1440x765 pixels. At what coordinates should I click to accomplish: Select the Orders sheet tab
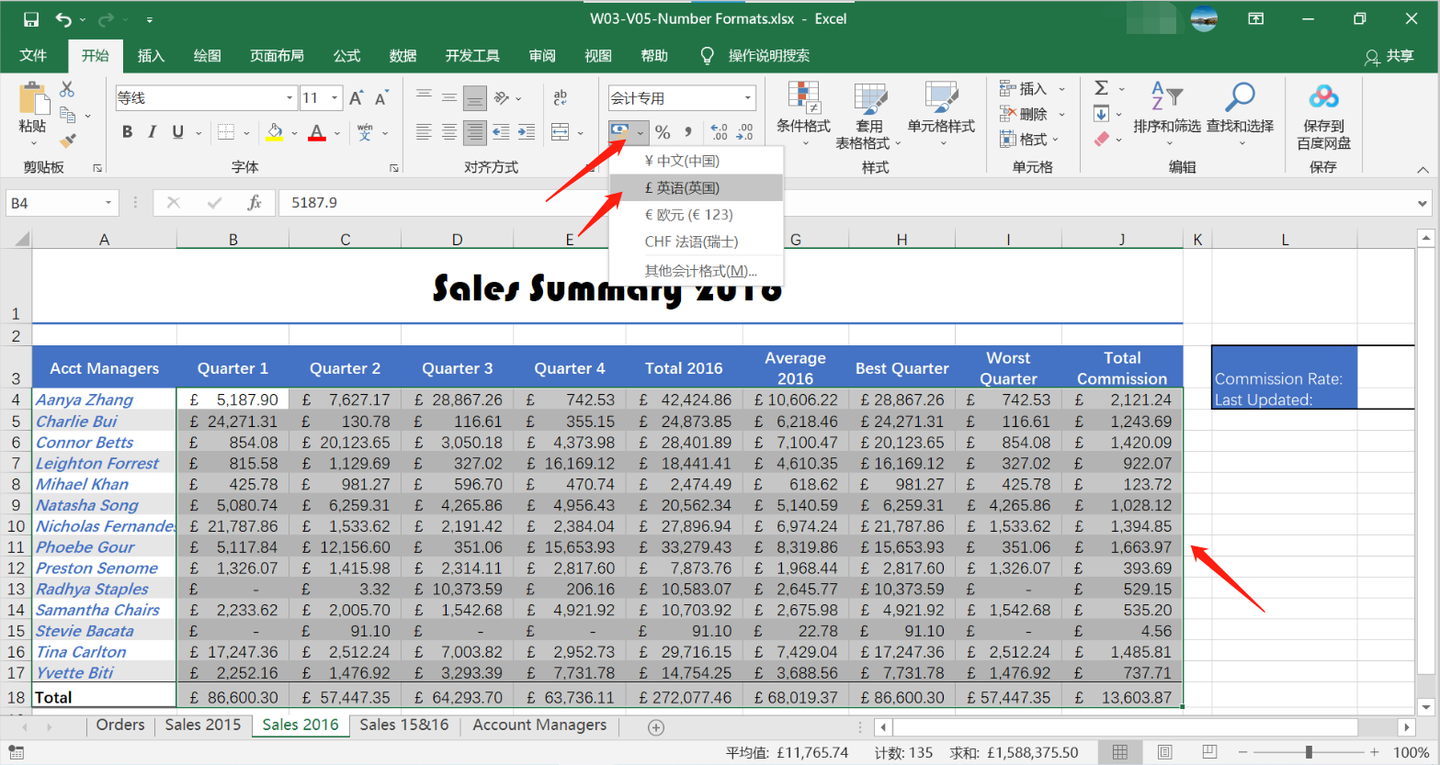[120, 725]
